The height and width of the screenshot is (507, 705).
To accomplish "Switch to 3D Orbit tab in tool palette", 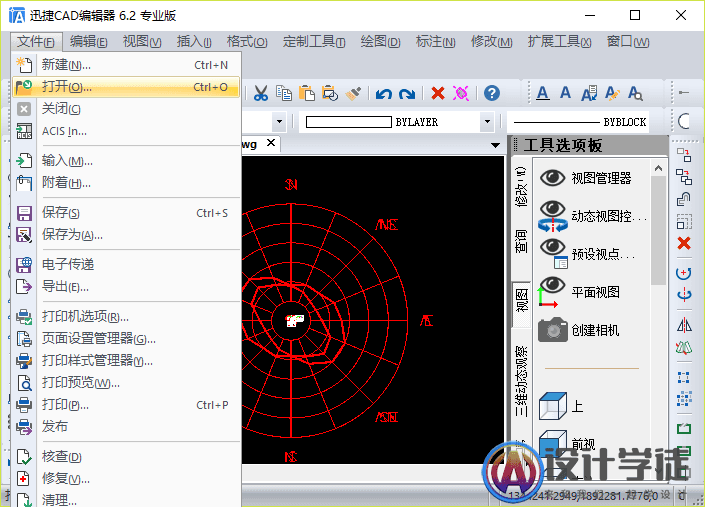I will point(521,381).
